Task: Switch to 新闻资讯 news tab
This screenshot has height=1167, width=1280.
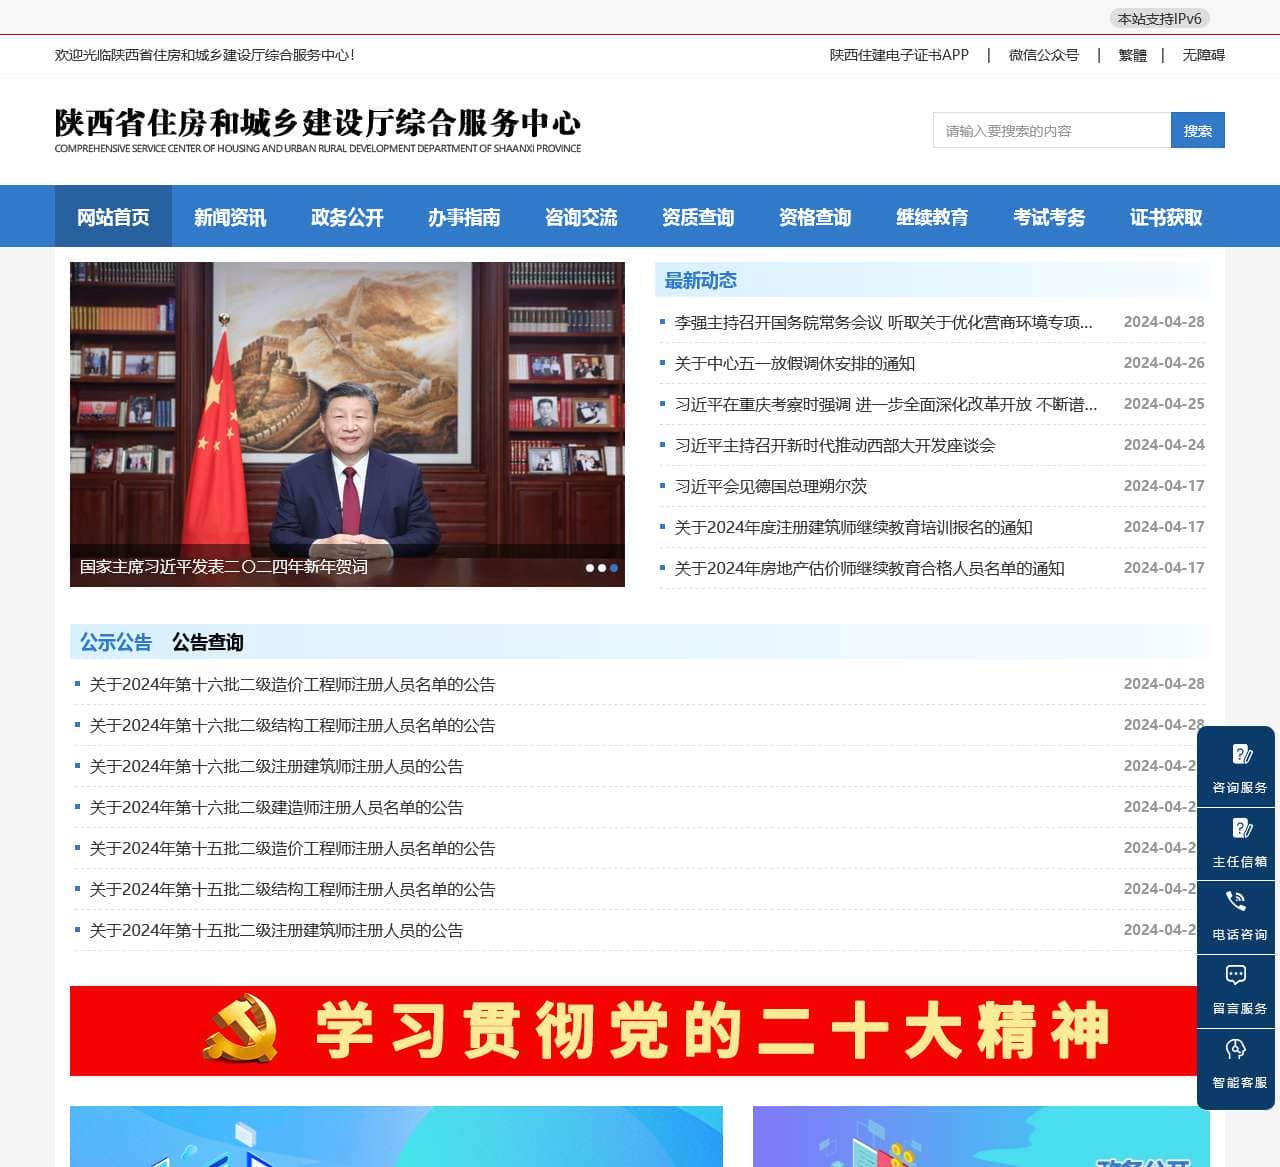Action: tap(229, 216)
